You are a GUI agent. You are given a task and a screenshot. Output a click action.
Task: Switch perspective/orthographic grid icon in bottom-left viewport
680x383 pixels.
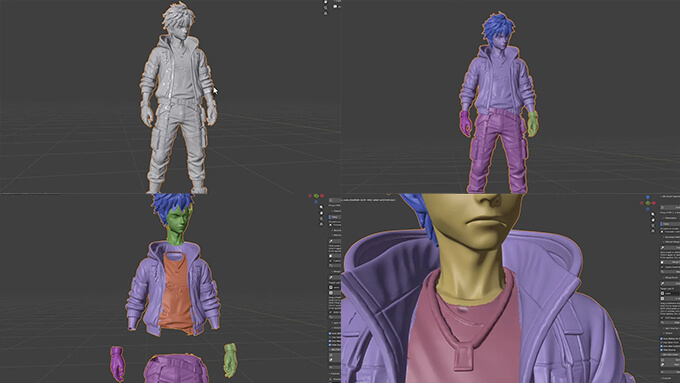tap(321, 224)
